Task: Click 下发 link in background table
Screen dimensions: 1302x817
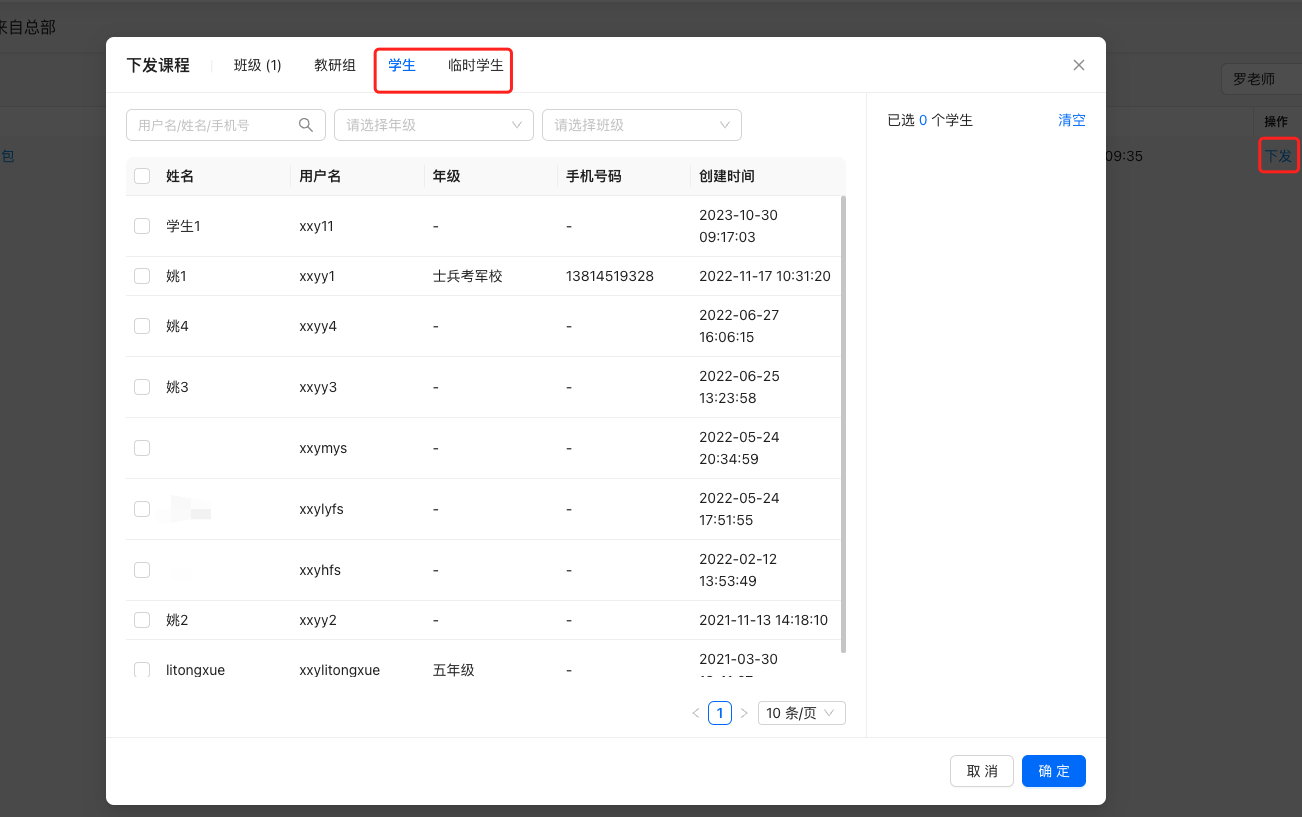Action: [x=1278, y=156]
